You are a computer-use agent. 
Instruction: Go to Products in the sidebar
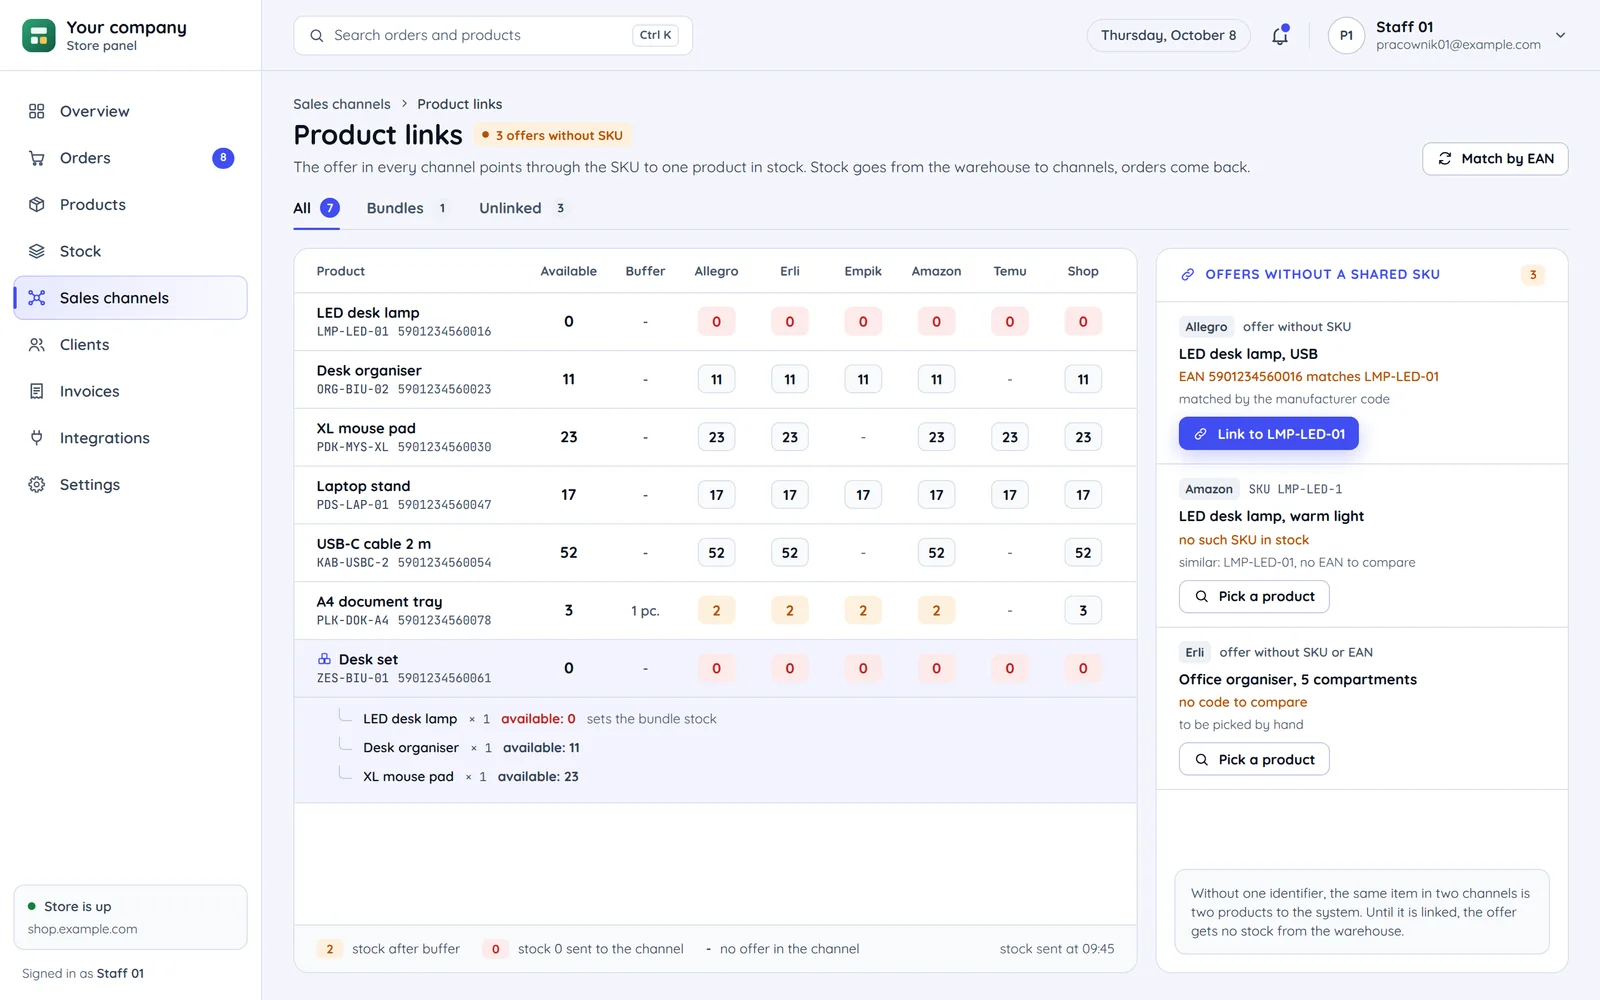point(130,204)
